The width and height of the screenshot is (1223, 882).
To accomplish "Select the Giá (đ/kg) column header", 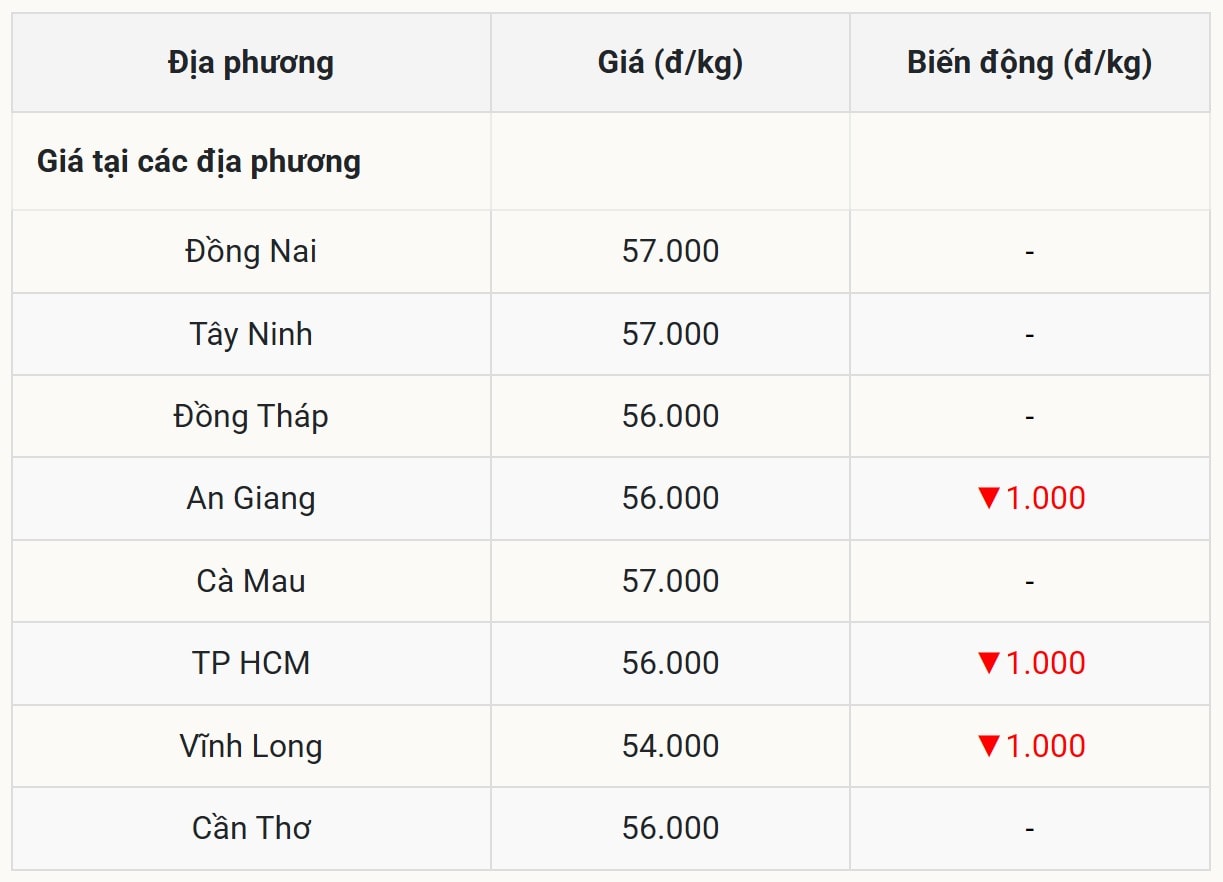I will click(670, 63).
